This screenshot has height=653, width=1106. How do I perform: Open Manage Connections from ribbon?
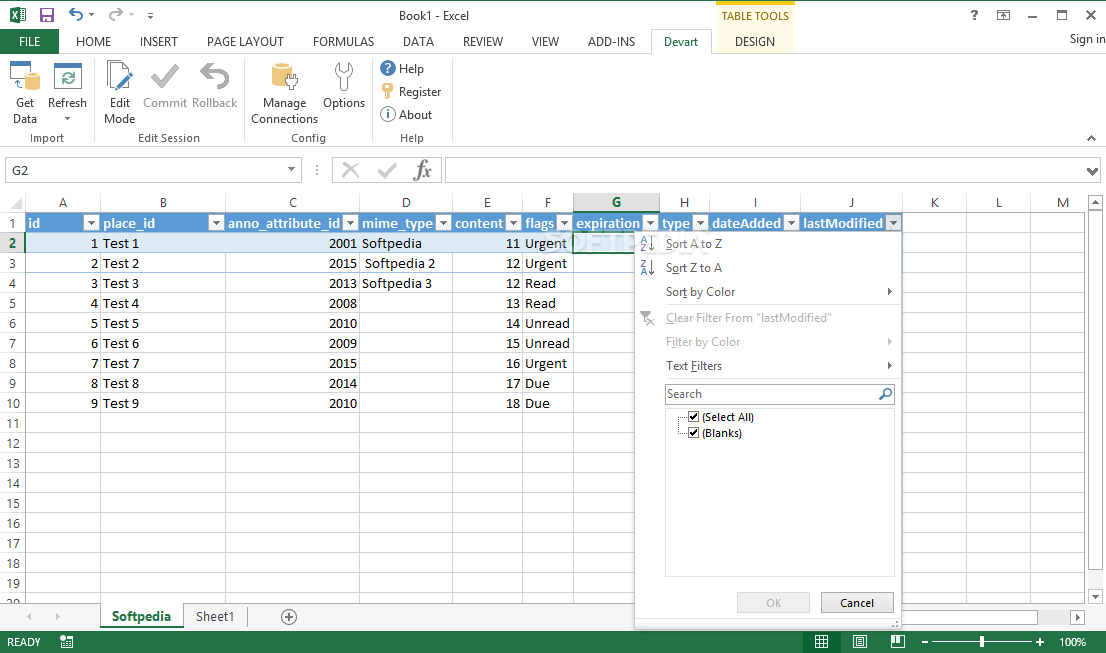pyautogui.click(x=284, y=92)
